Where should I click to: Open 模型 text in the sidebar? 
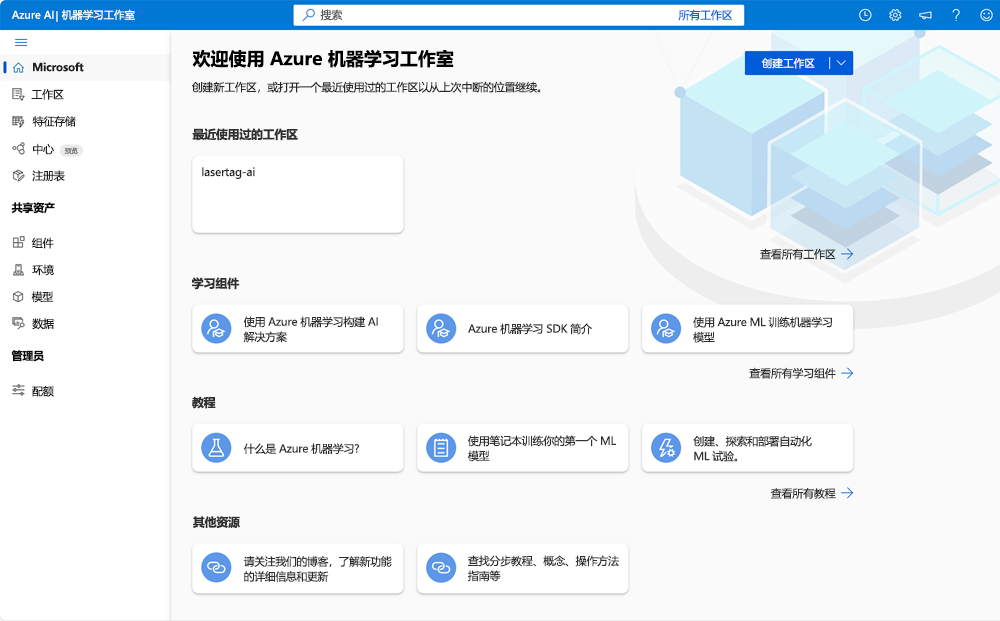(43, 297)
